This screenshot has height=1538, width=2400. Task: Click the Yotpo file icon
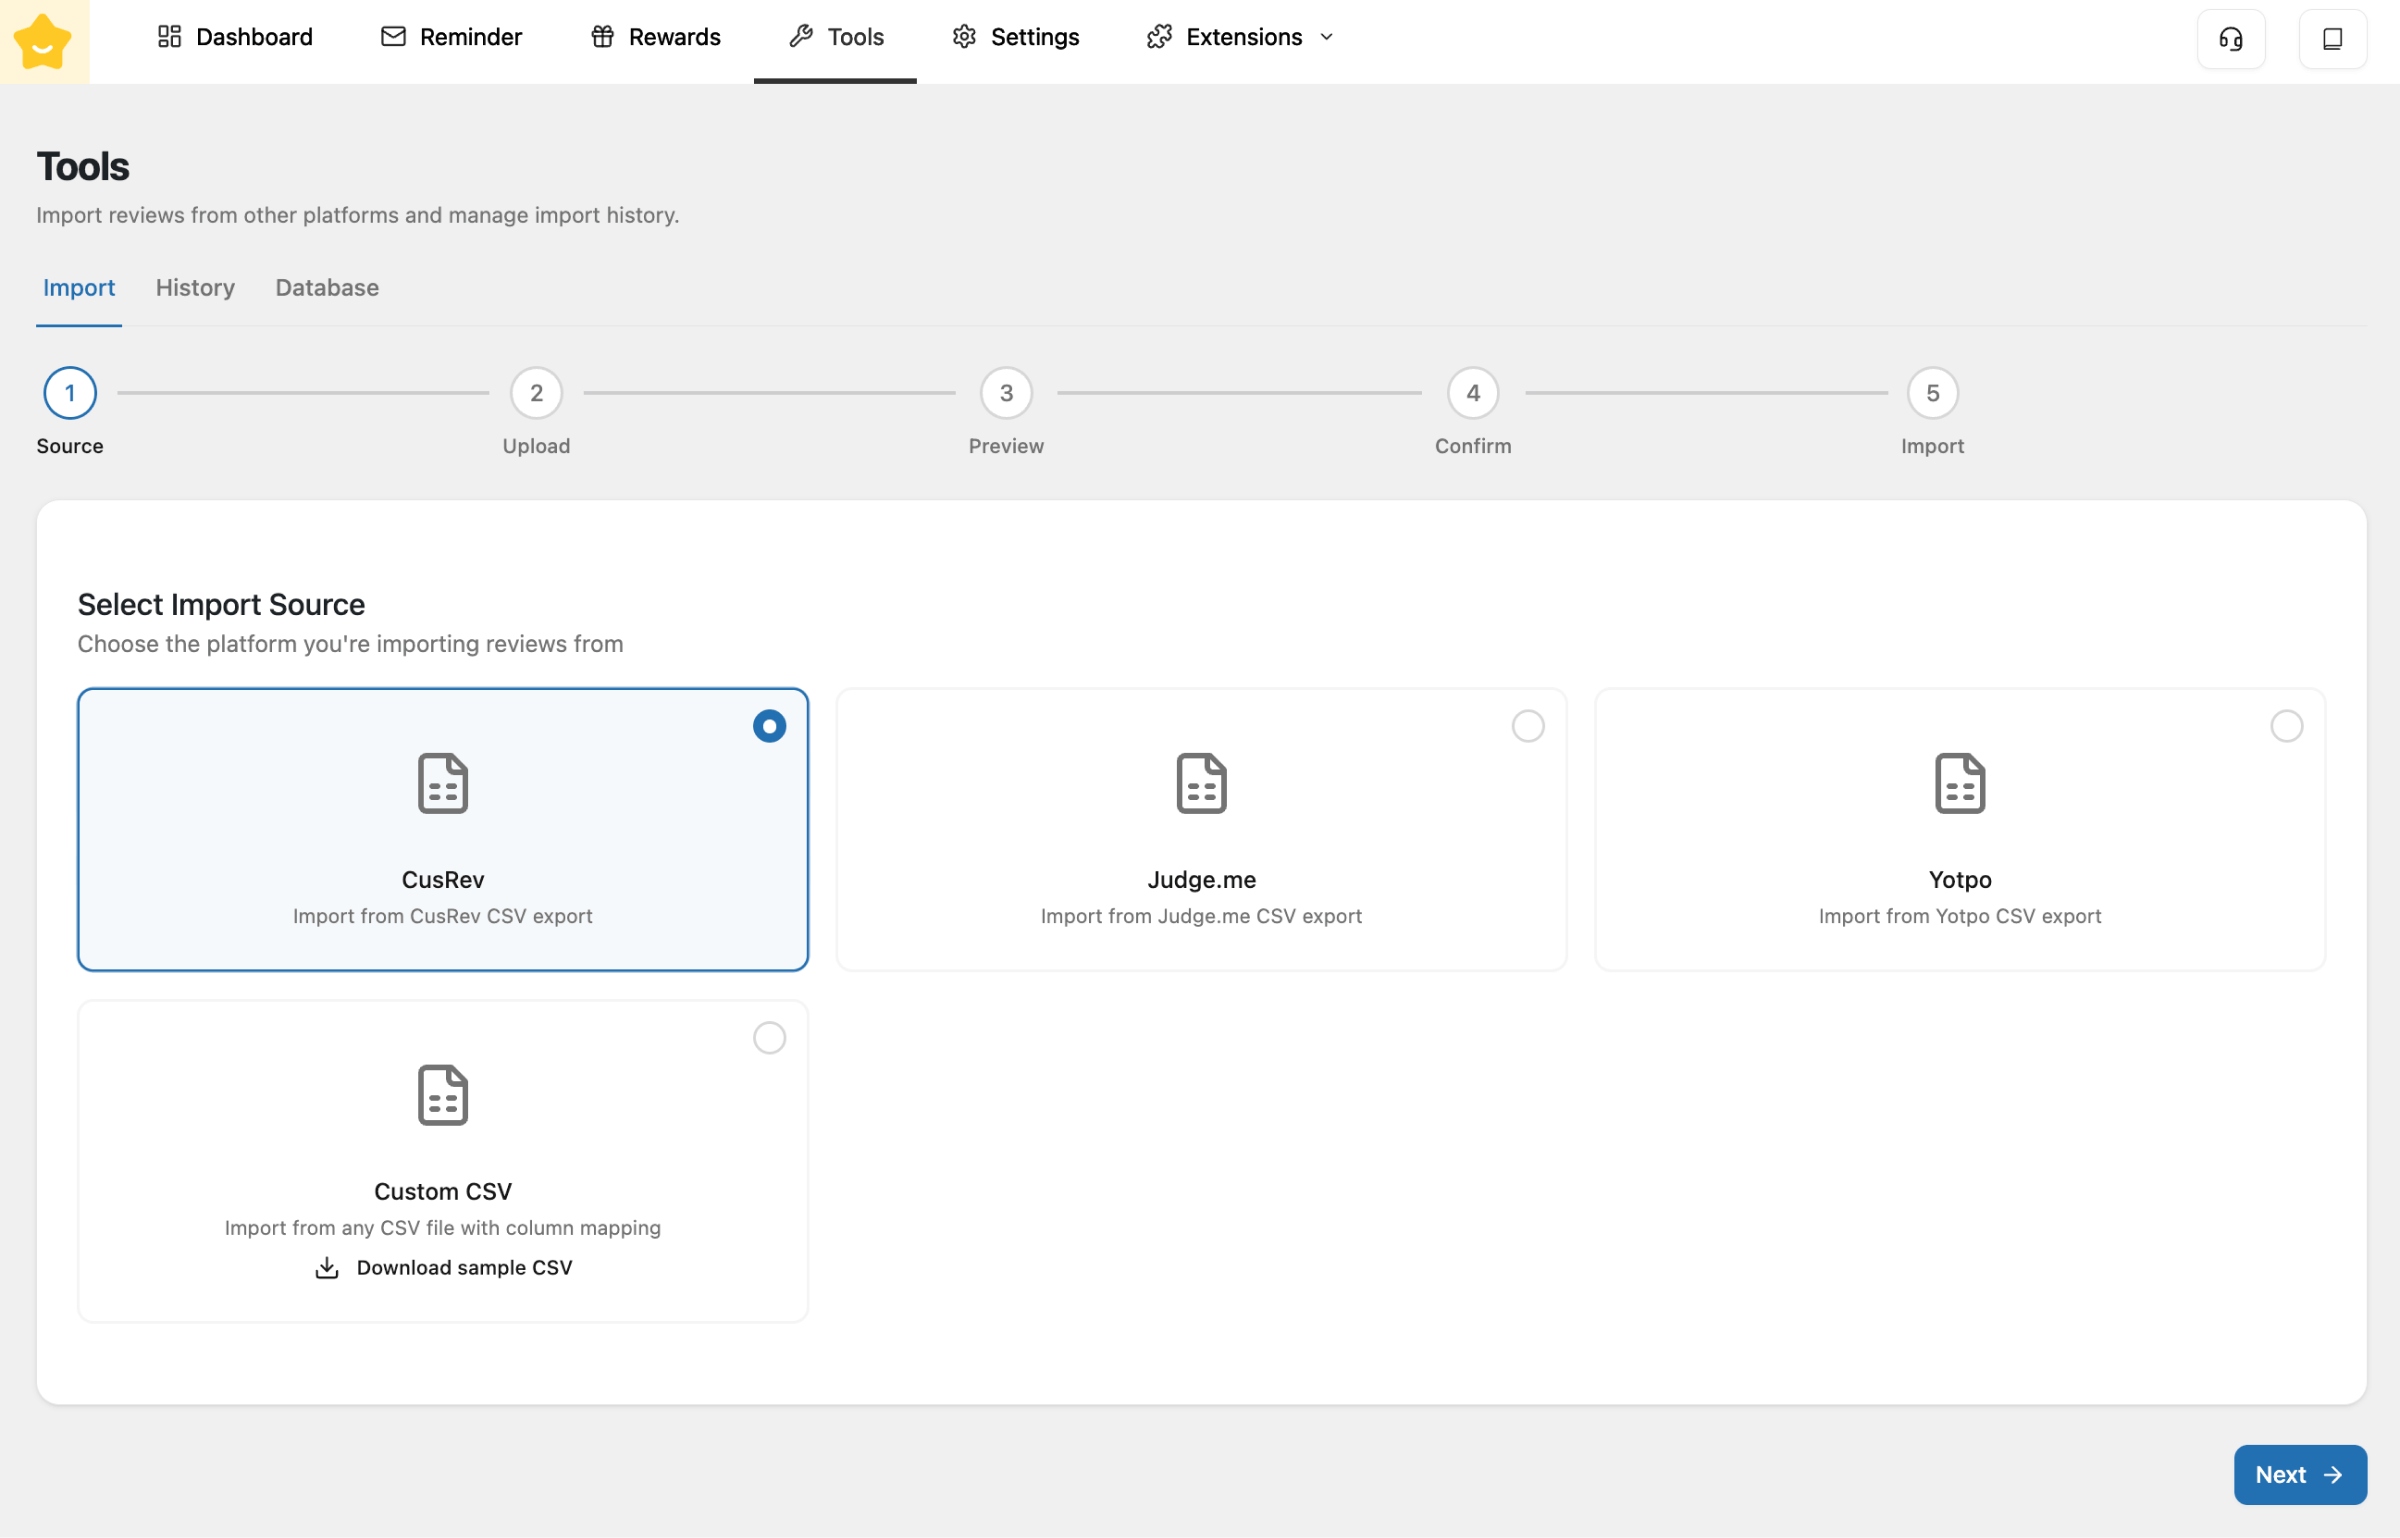pyautogui.click(x=1959, y=783)
